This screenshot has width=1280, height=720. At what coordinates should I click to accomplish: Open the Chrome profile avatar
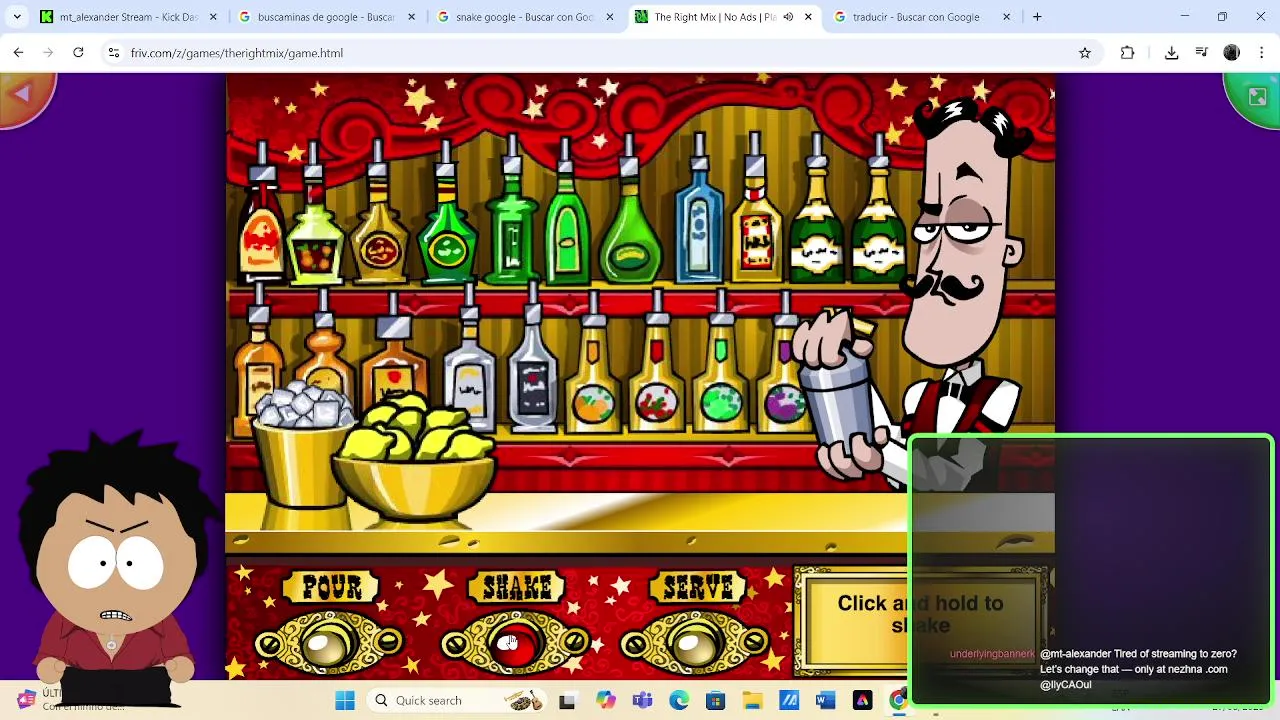[1232, 53]
